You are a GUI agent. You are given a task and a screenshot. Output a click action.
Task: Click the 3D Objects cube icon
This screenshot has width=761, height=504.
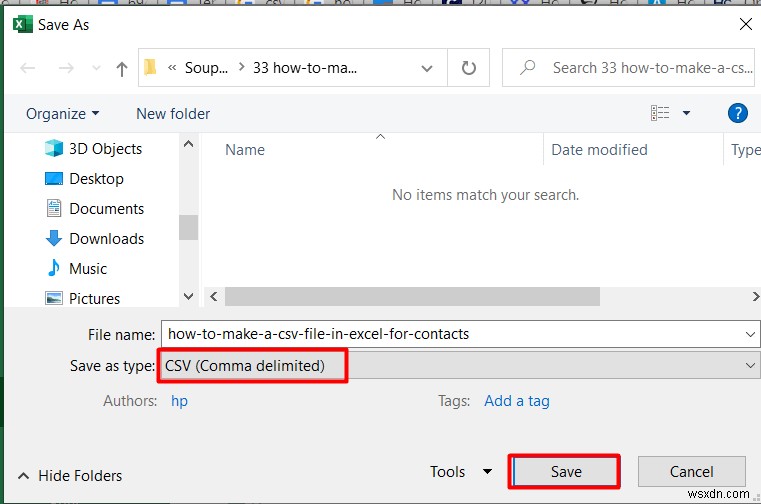pyautogui.click(x=54, y=148)
